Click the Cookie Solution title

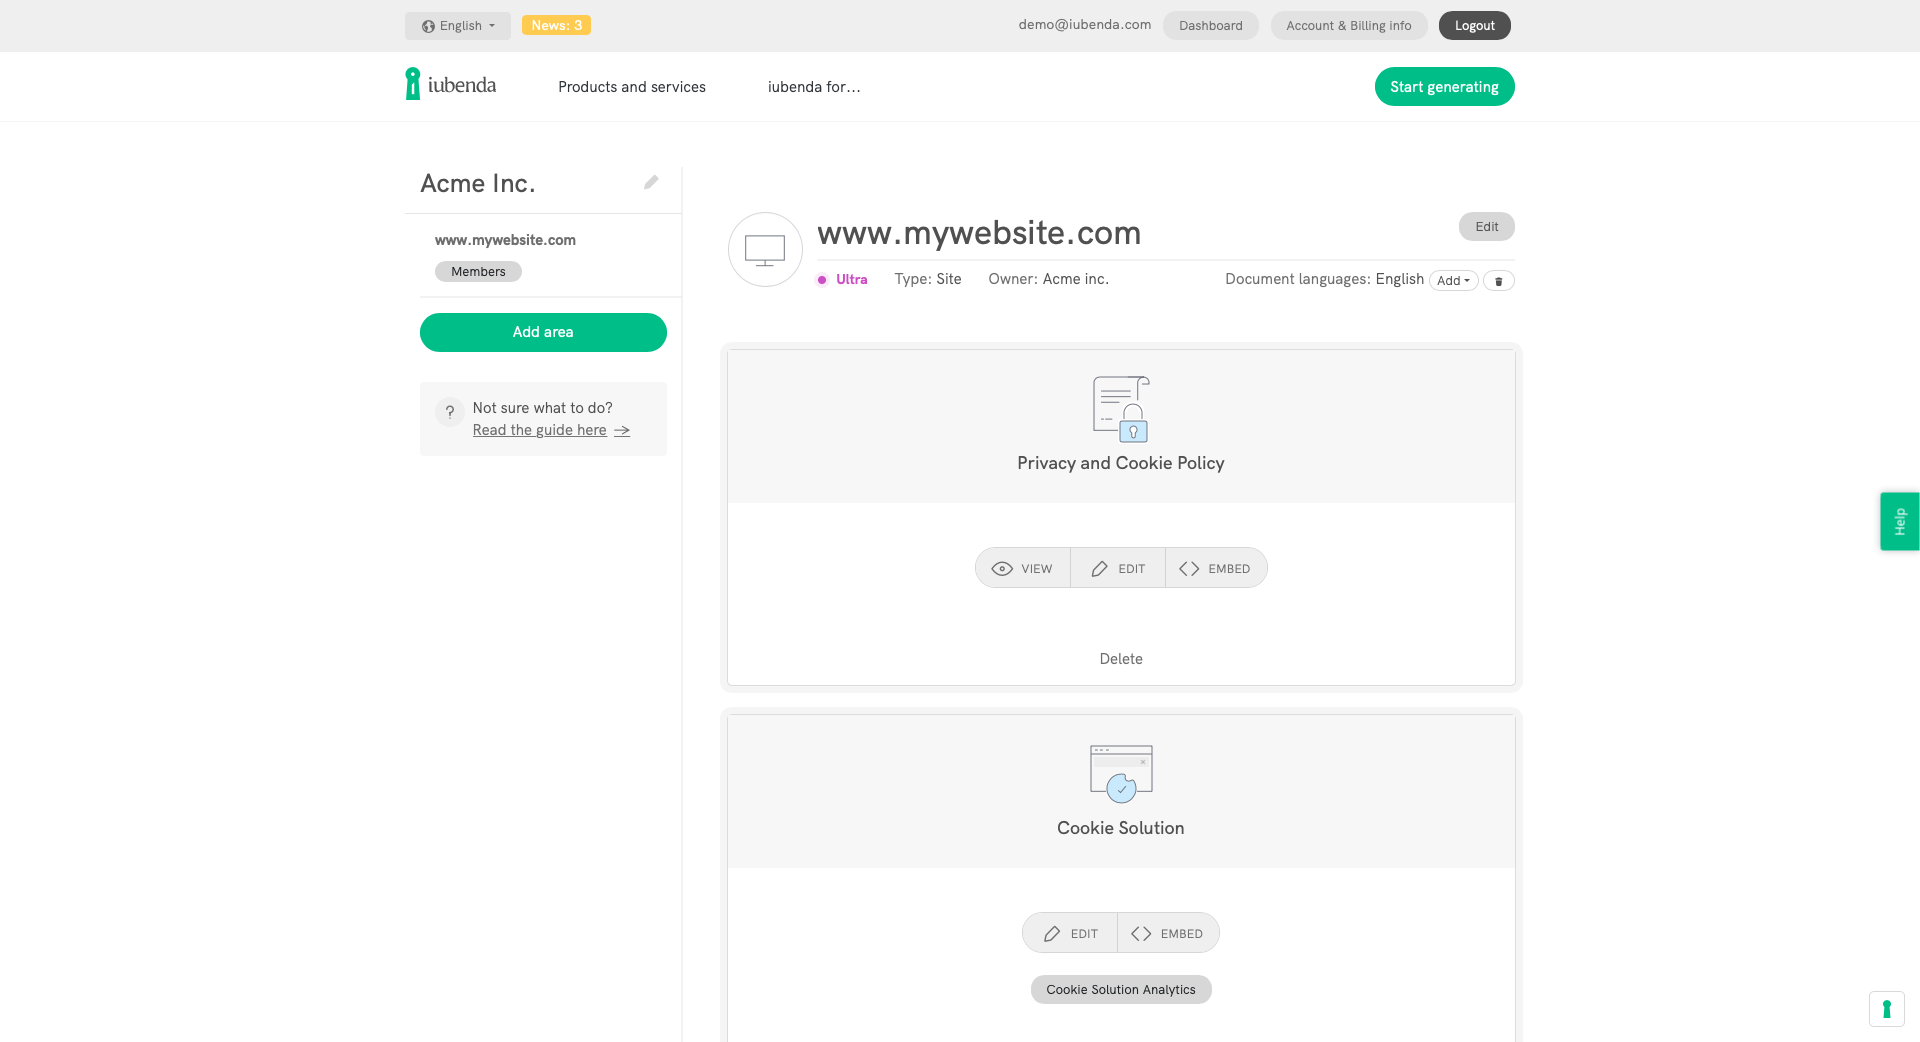point(1121,828)
